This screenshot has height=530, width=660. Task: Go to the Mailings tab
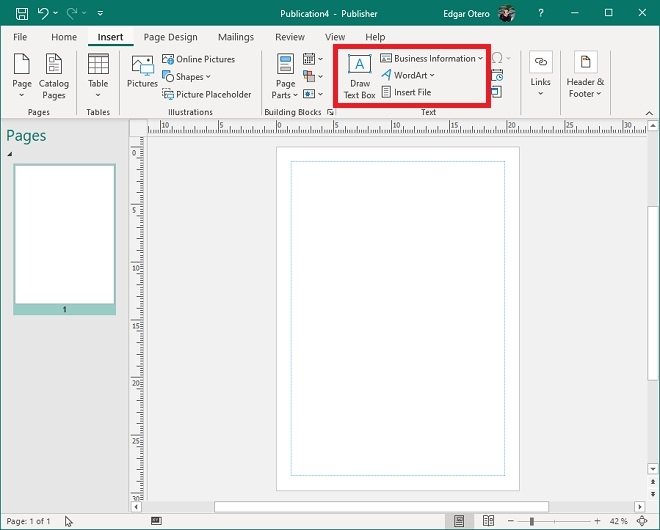[236, 37]
